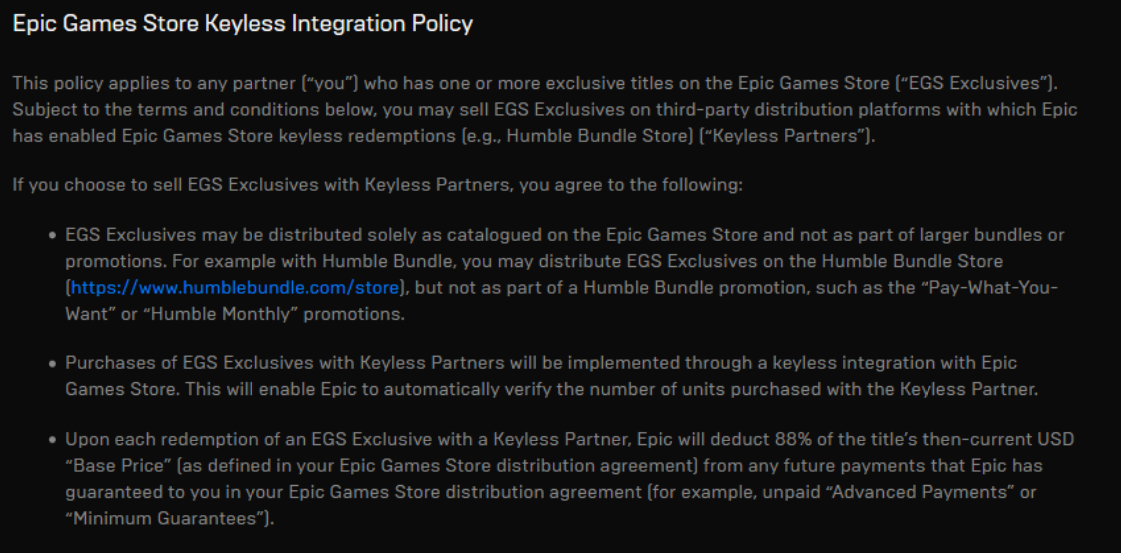This screenshot has height=553, width=1121.
Task: Click the quoted term "Pay-What-You-" in the first bullet
Action: click(975, 288)
